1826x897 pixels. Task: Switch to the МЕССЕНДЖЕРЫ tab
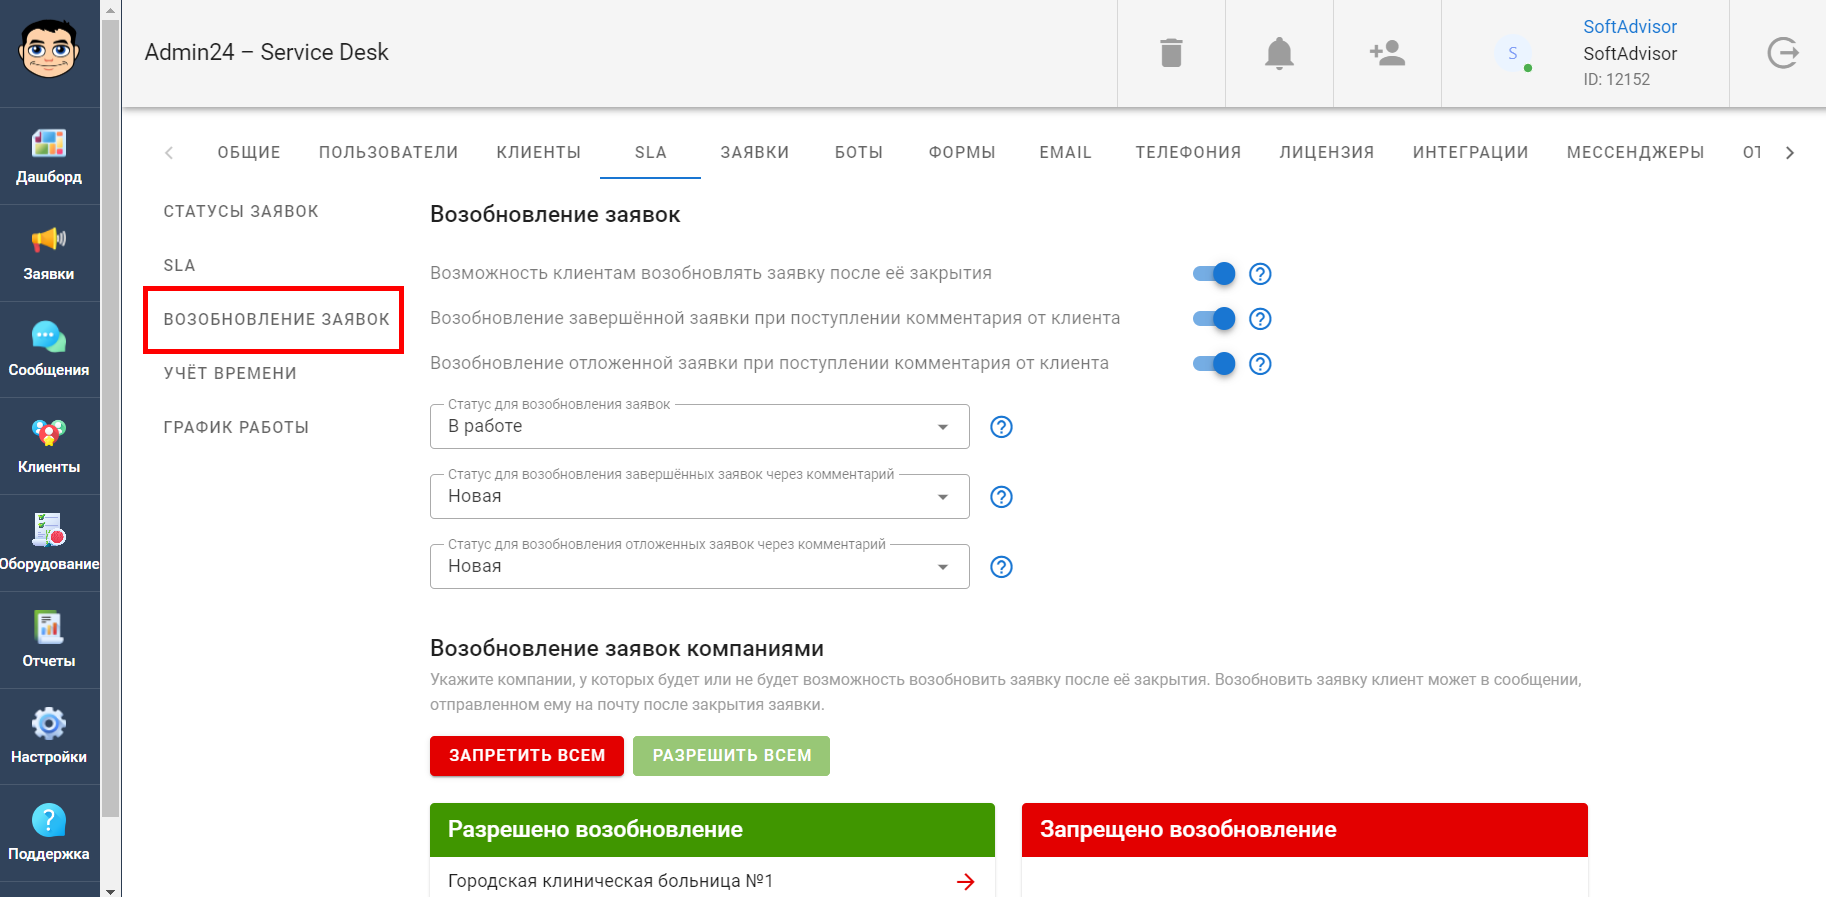tap(1635, 152)
